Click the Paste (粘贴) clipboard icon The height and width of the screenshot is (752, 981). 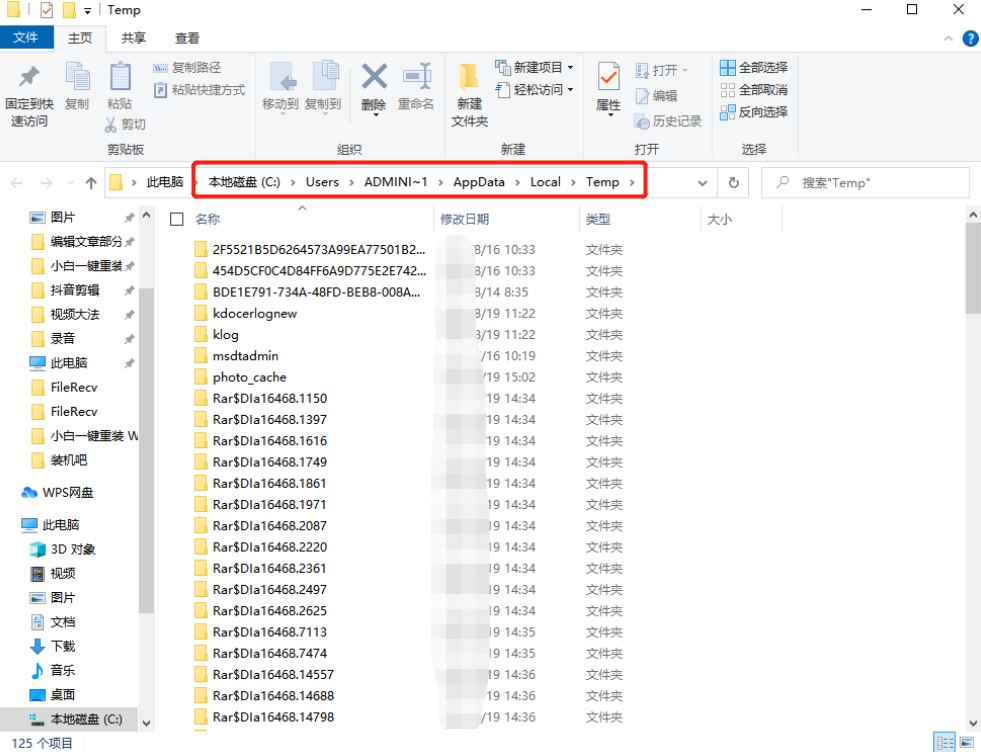(x=119, y=78)
